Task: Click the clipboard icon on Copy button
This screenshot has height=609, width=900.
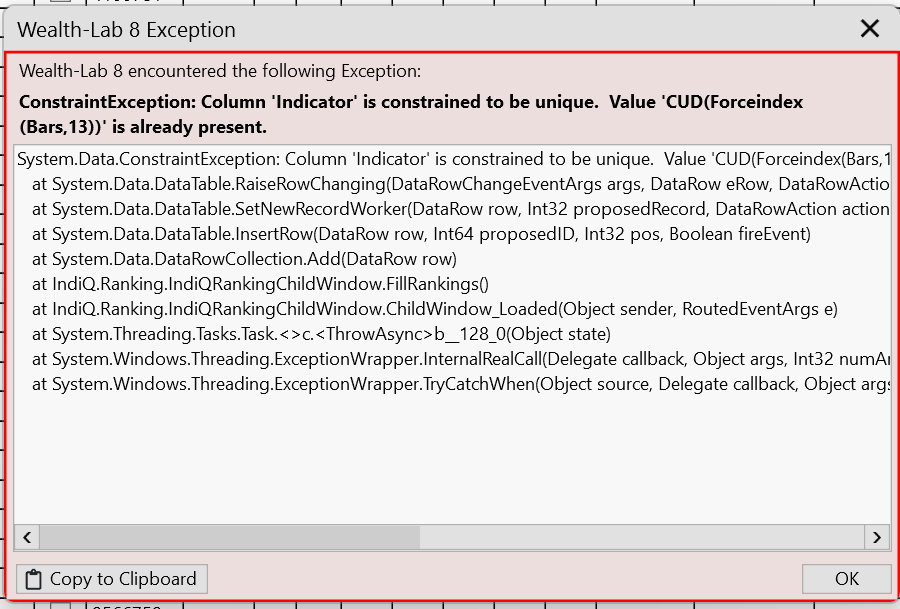Action: tap(33, 579)
